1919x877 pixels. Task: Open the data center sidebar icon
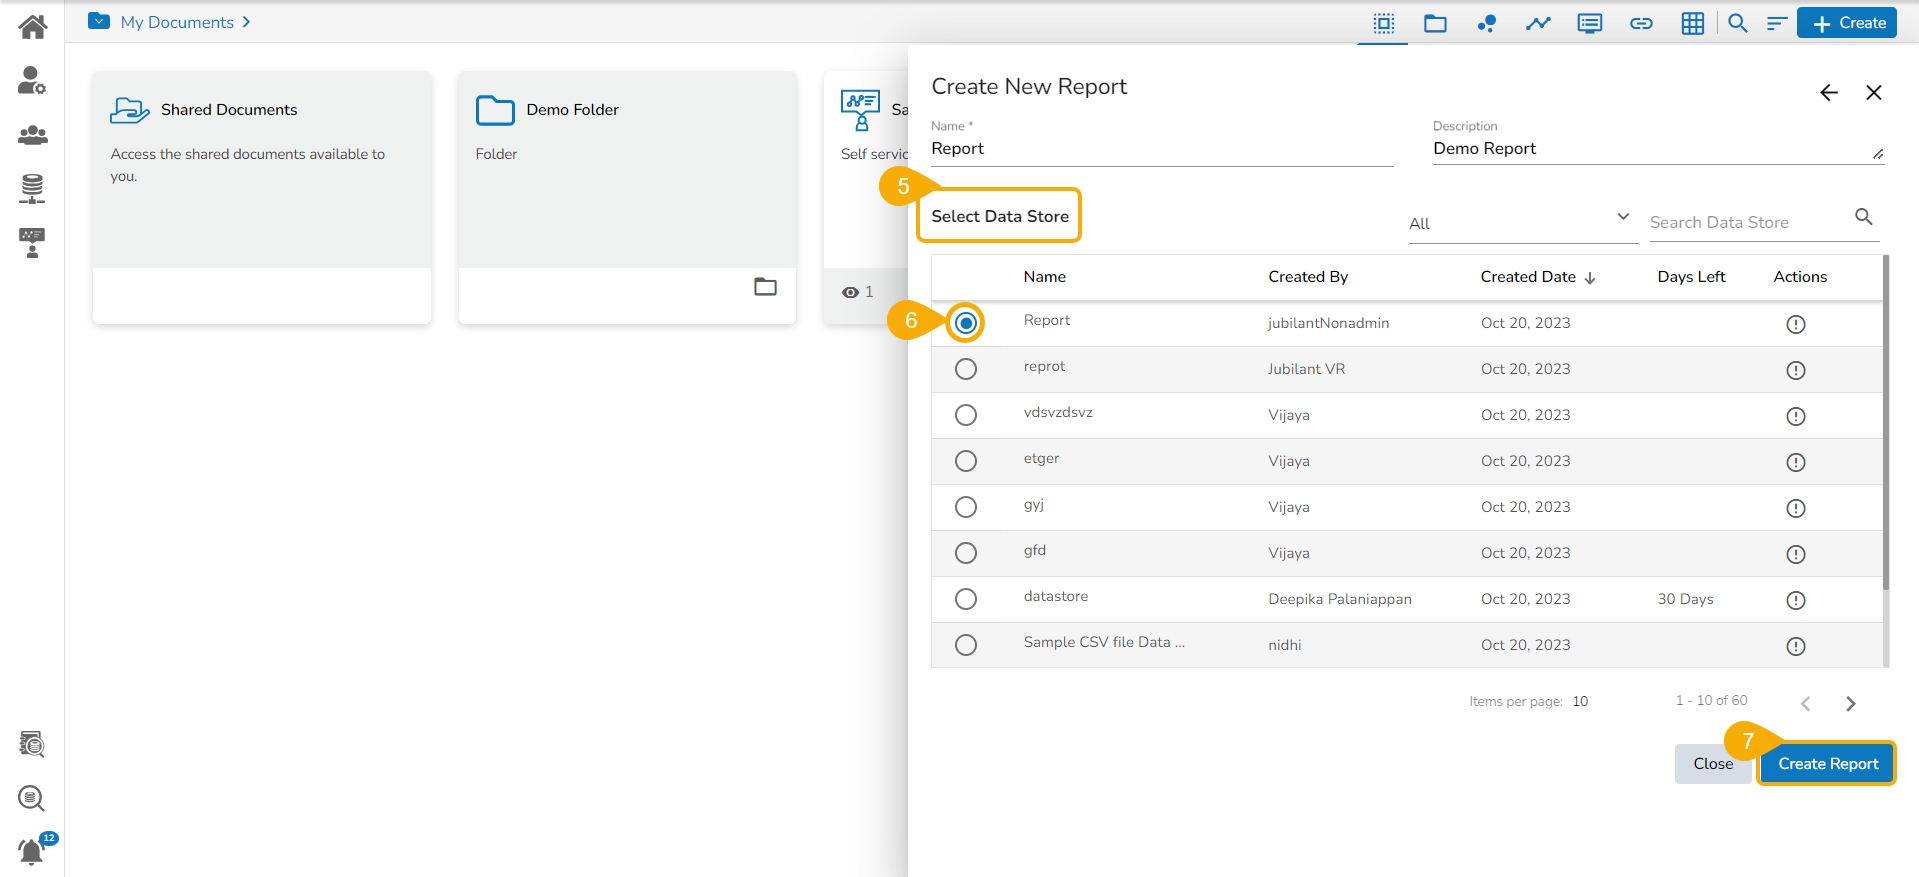pos(32,188)
